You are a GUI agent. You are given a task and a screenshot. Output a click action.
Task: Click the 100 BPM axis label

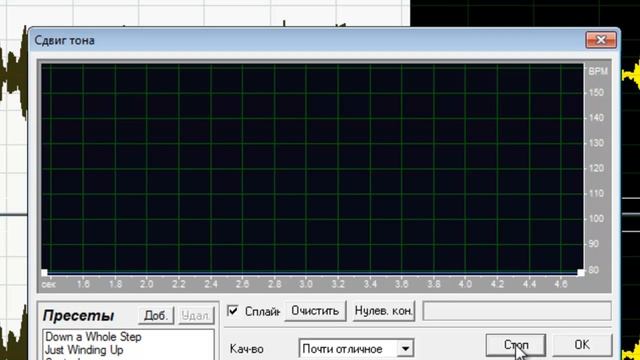[596, 218]
